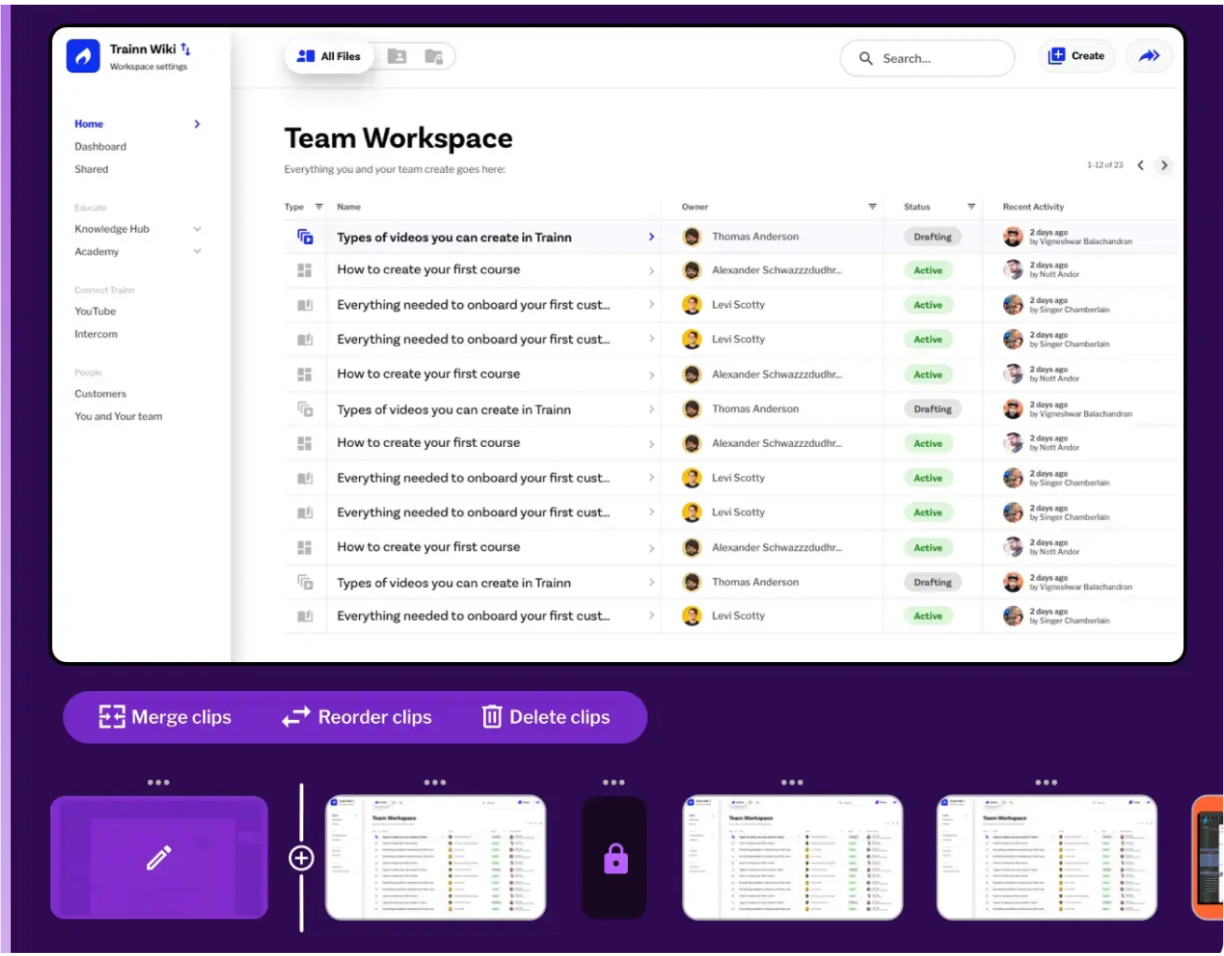Switch to the locked folder tab
The image size is (1224, 956).
pyautogui.click(x=433, y=57)
